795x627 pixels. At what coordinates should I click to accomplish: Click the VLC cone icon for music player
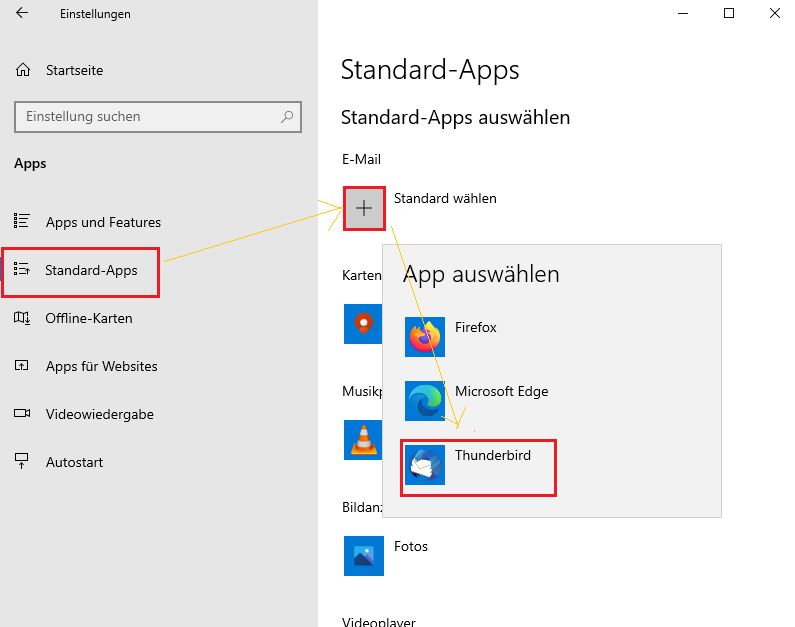[362, 438]
